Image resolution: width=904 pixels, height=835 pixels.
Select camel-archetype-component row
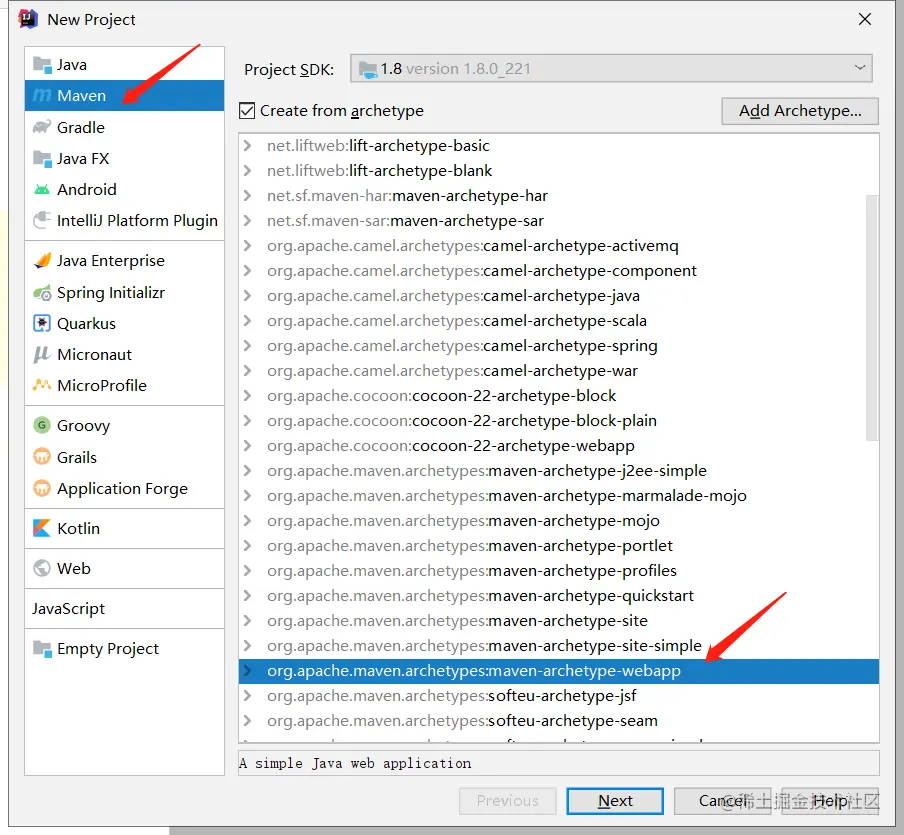558,270
